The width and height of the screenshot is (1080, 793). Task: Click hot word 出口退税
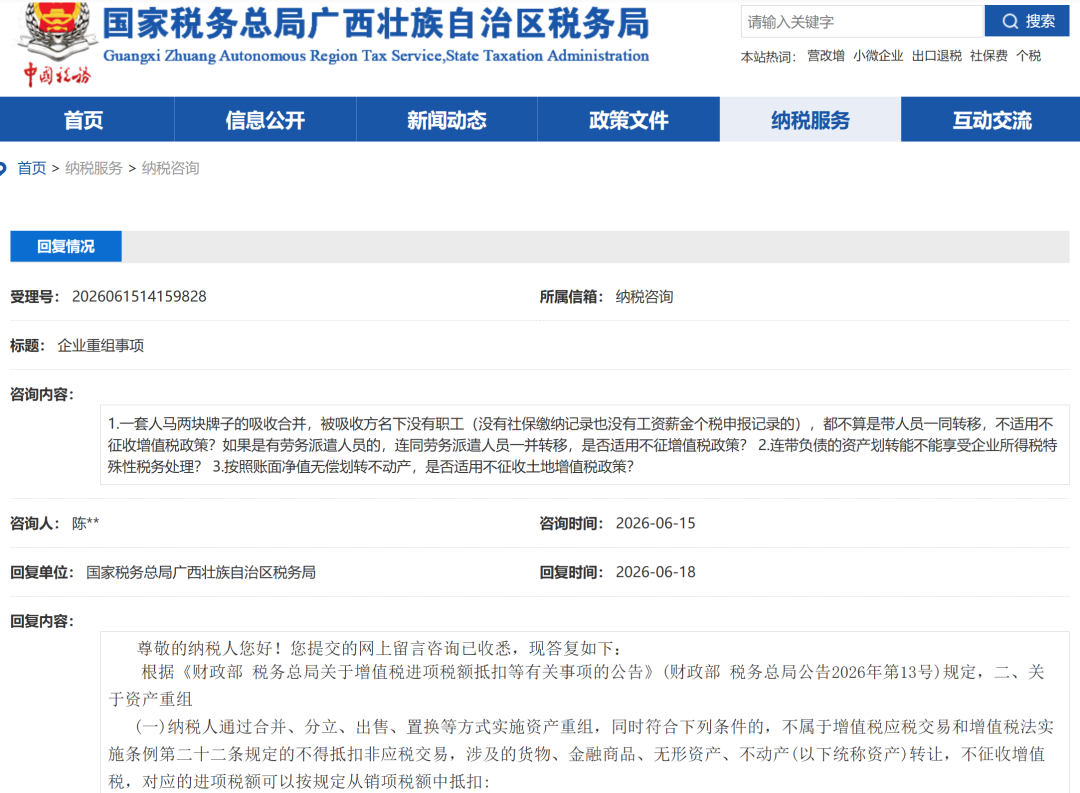click(x=937, y=56)
